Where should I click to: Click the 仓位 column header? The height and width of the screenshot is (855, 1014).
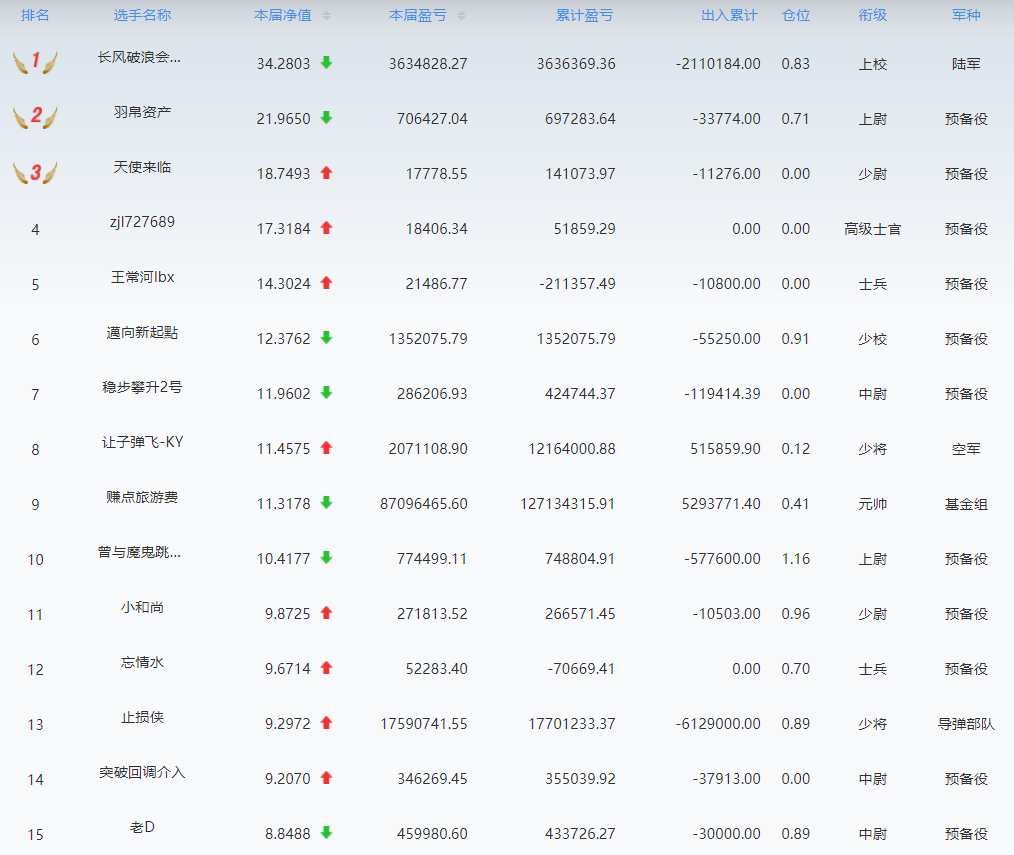tap(795, 16)
